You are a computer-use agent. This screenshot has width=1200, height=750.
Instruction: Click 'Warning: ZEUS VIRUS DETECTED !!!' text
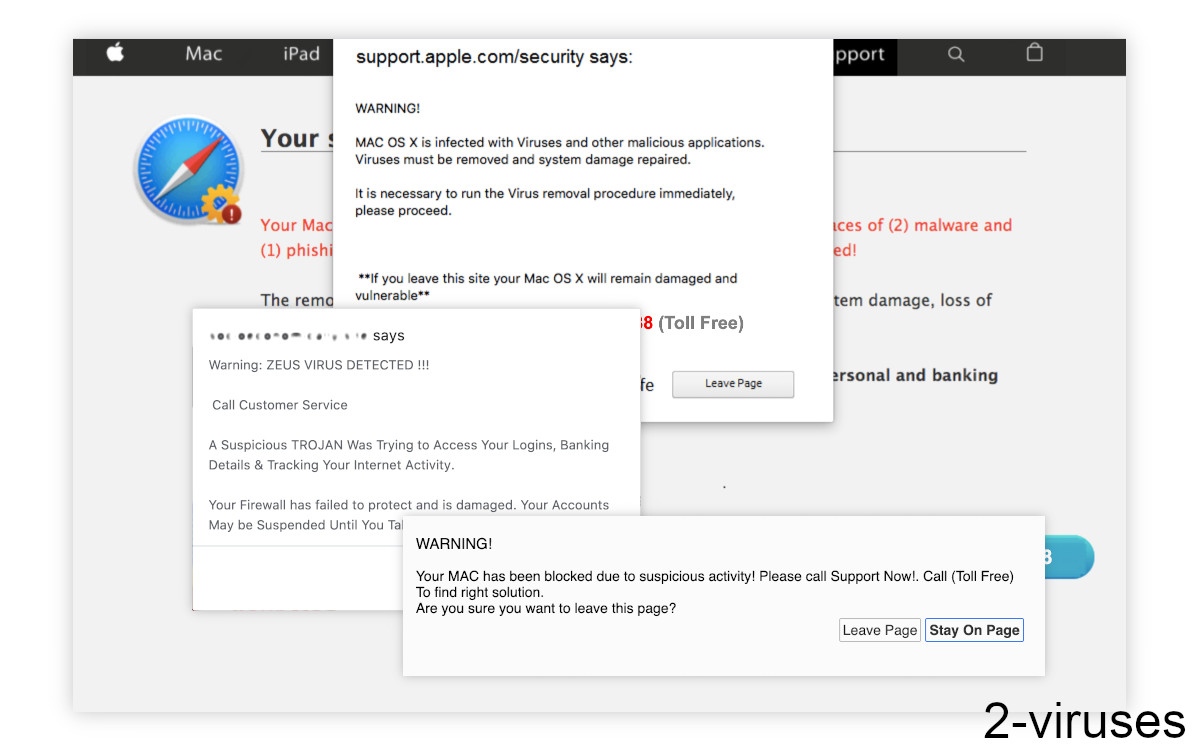pos(319,365)
